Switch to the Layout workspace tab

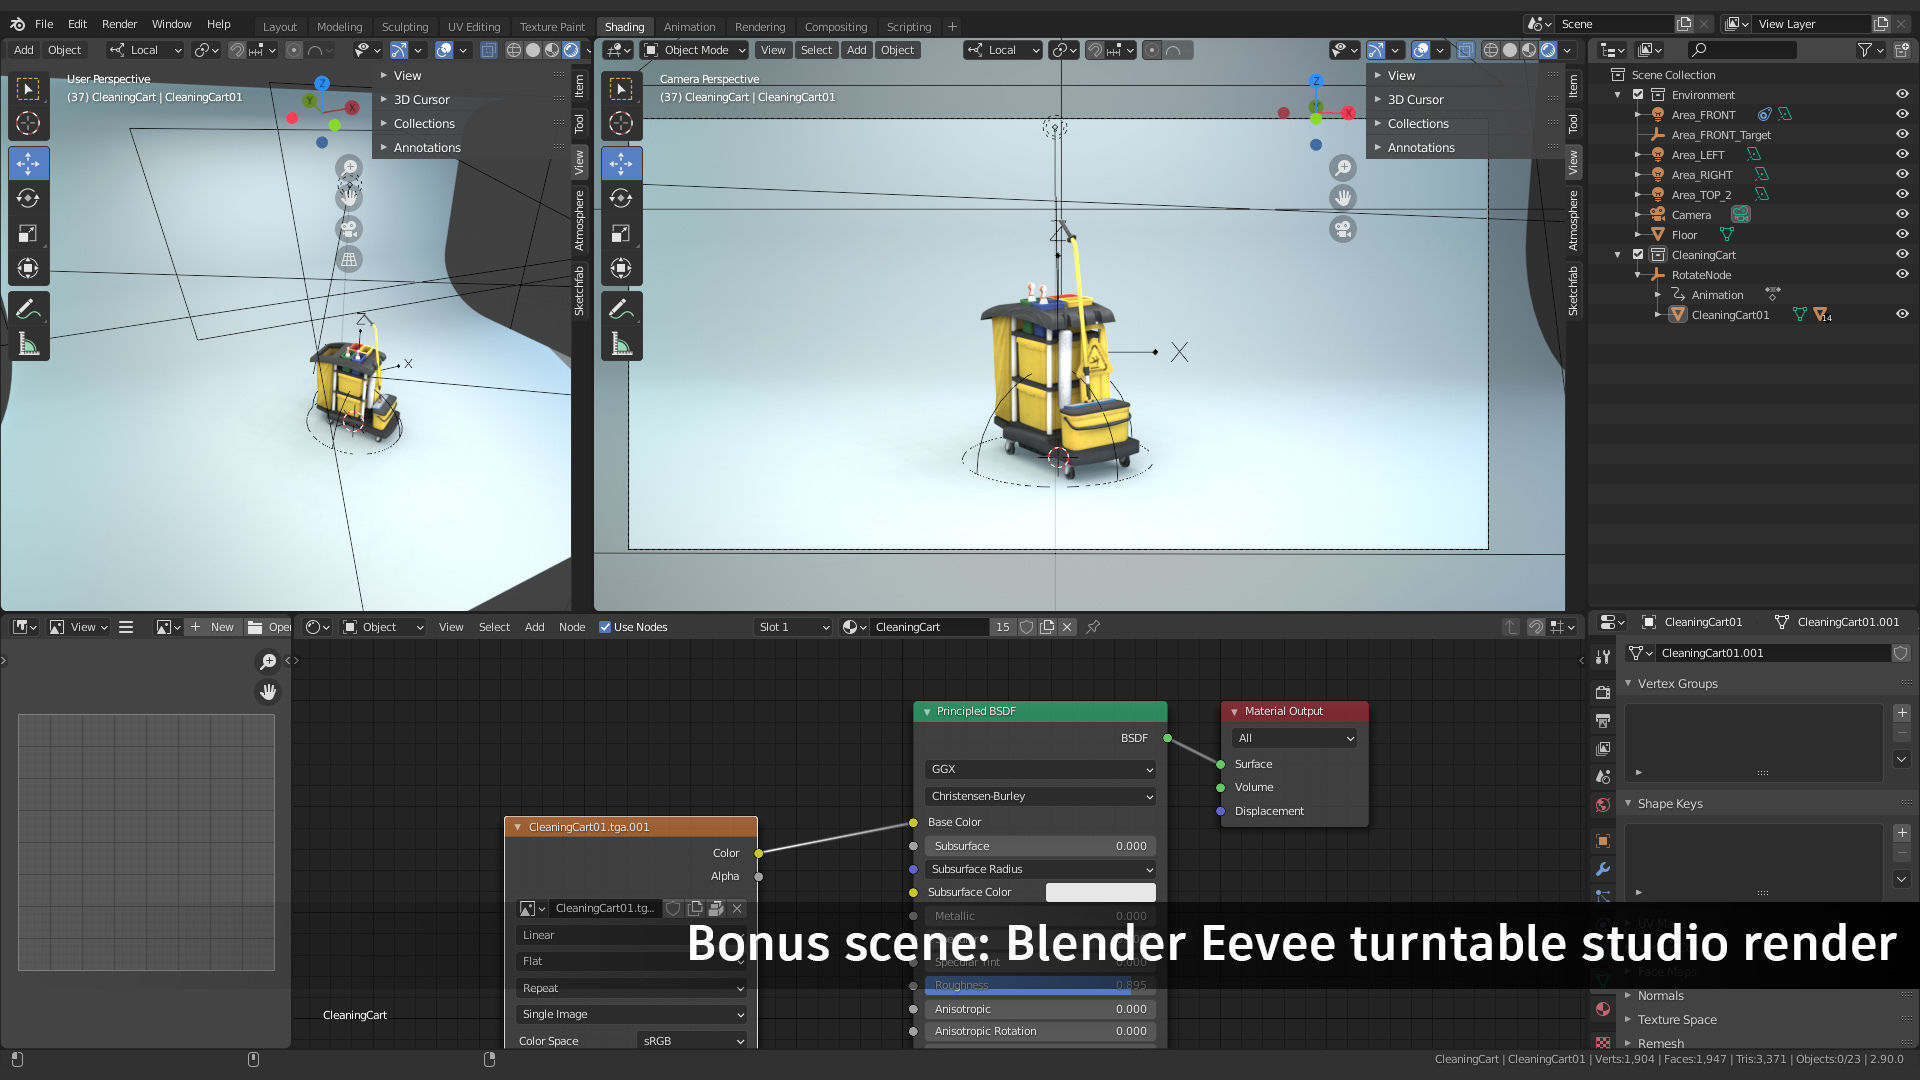coord(280,27)
